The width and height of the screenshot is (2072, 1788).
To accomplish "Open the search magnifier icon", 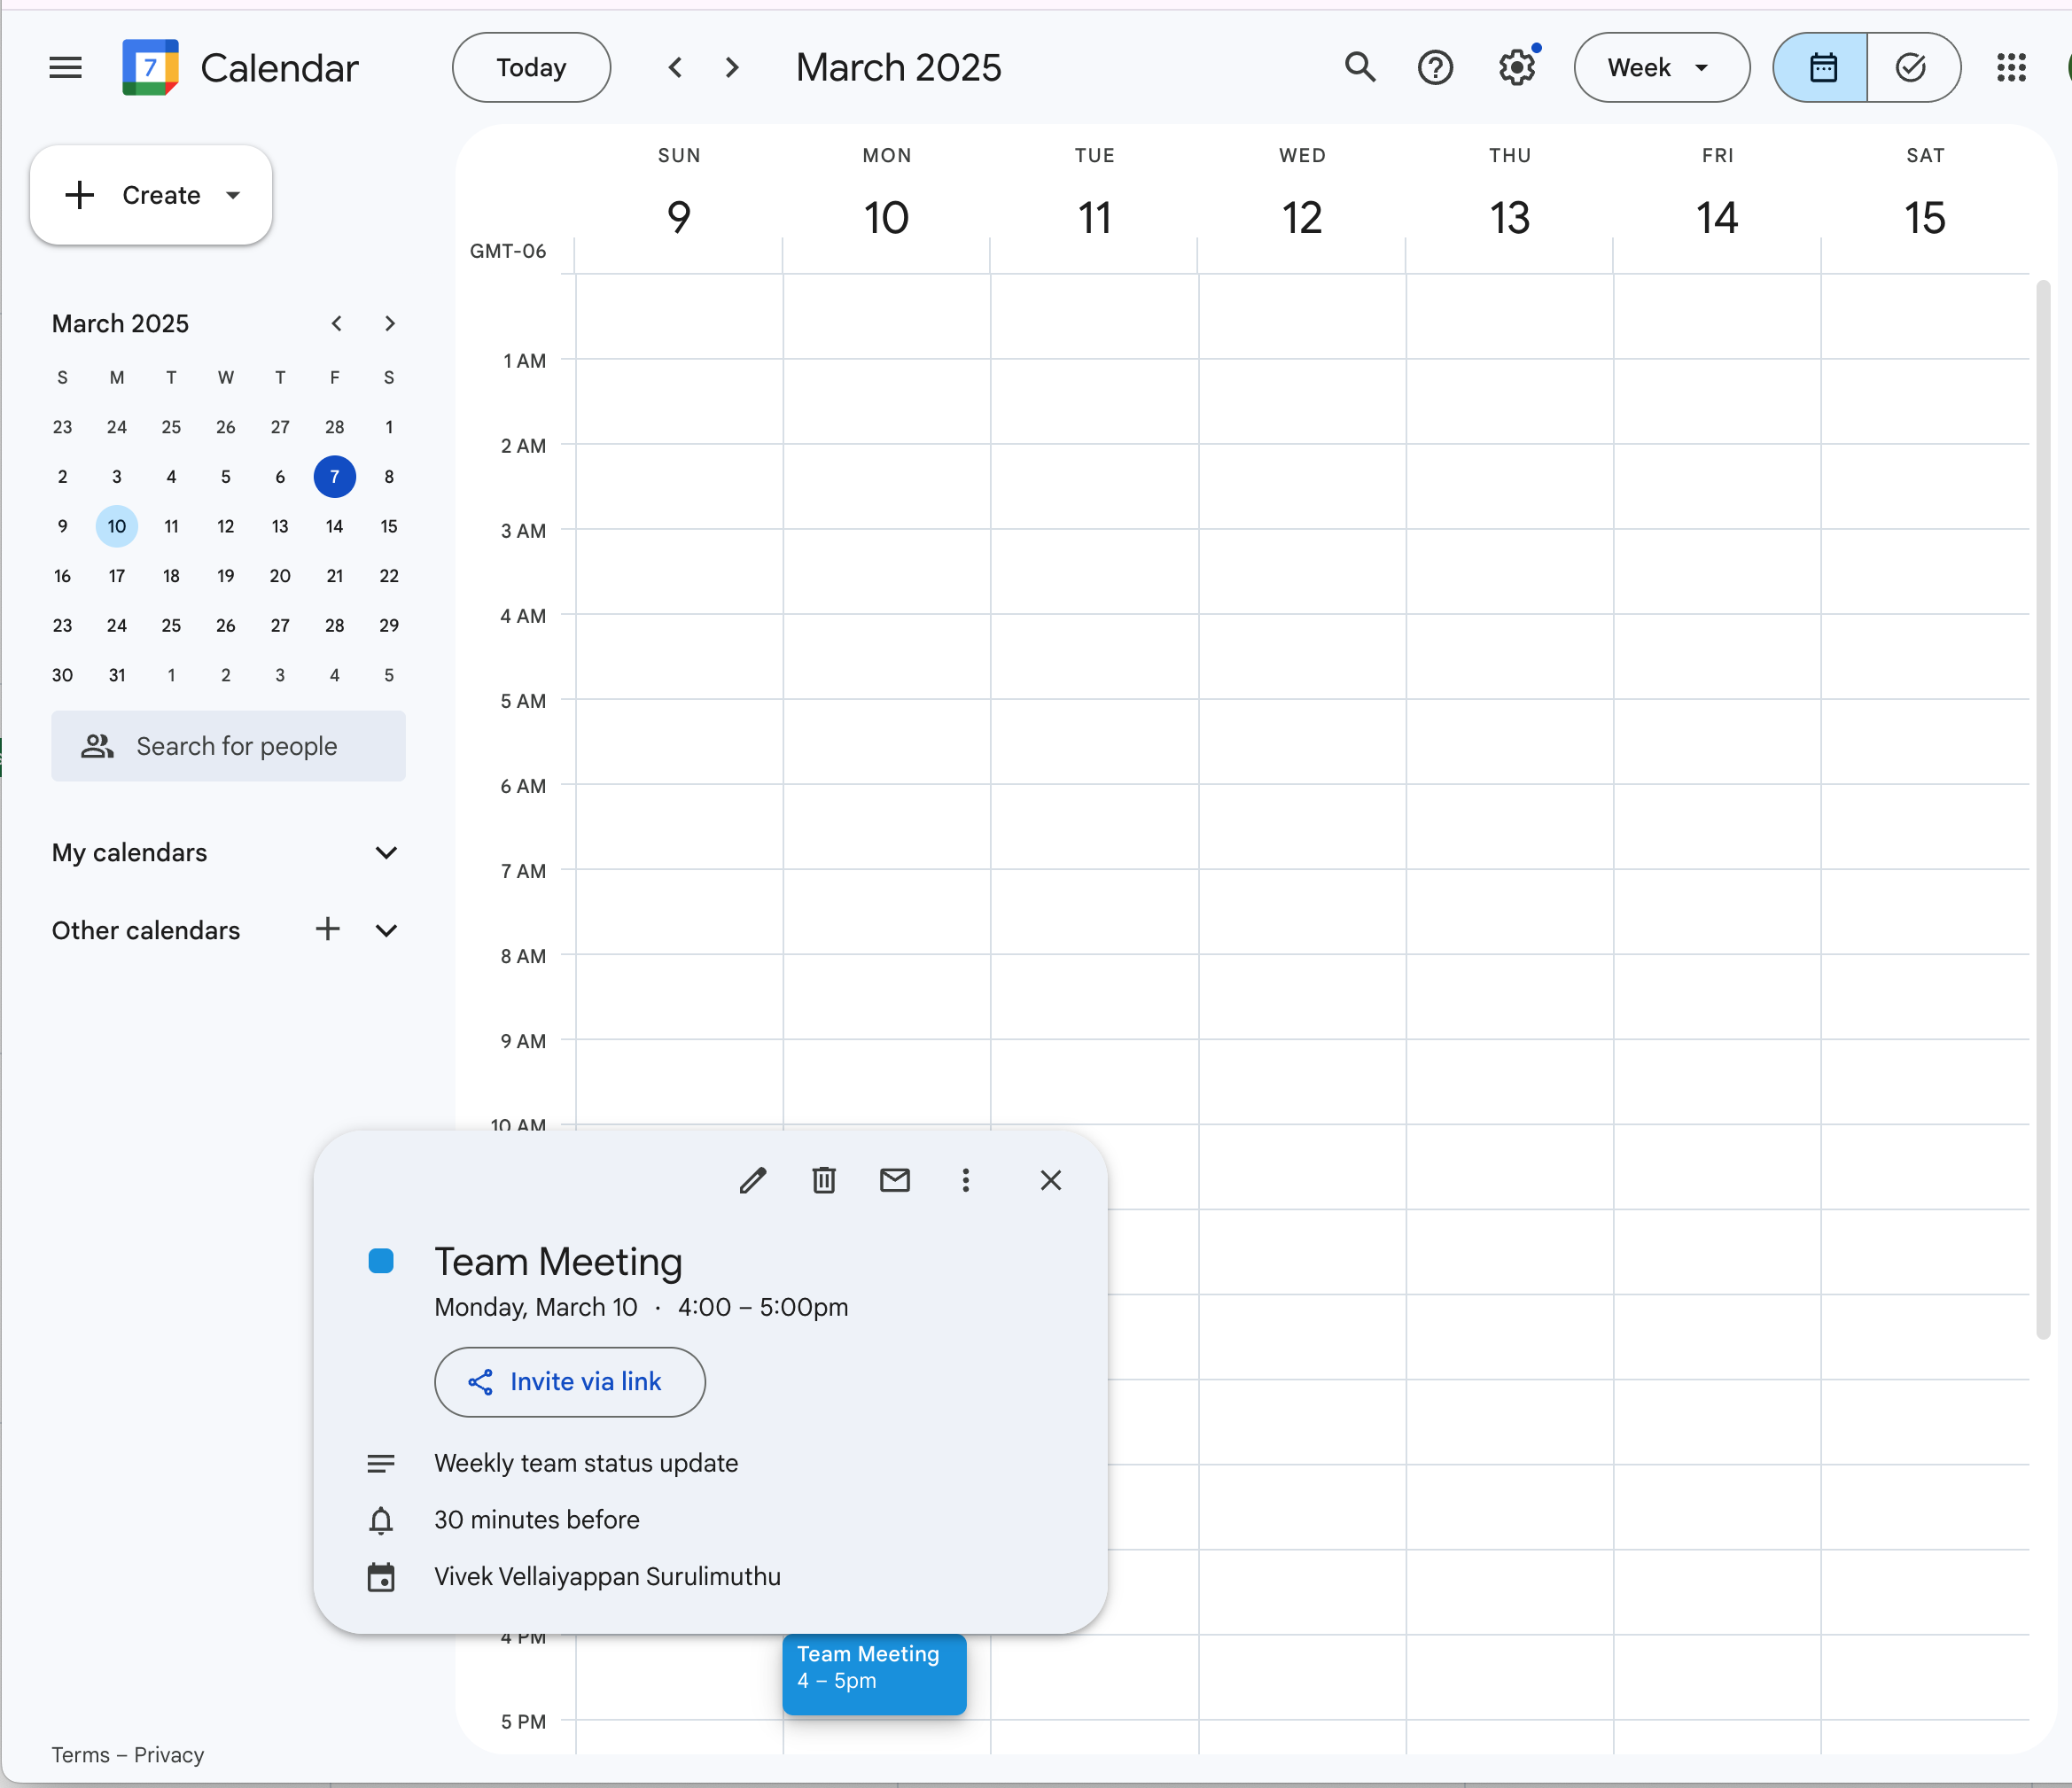I will tap(1360, 68).
